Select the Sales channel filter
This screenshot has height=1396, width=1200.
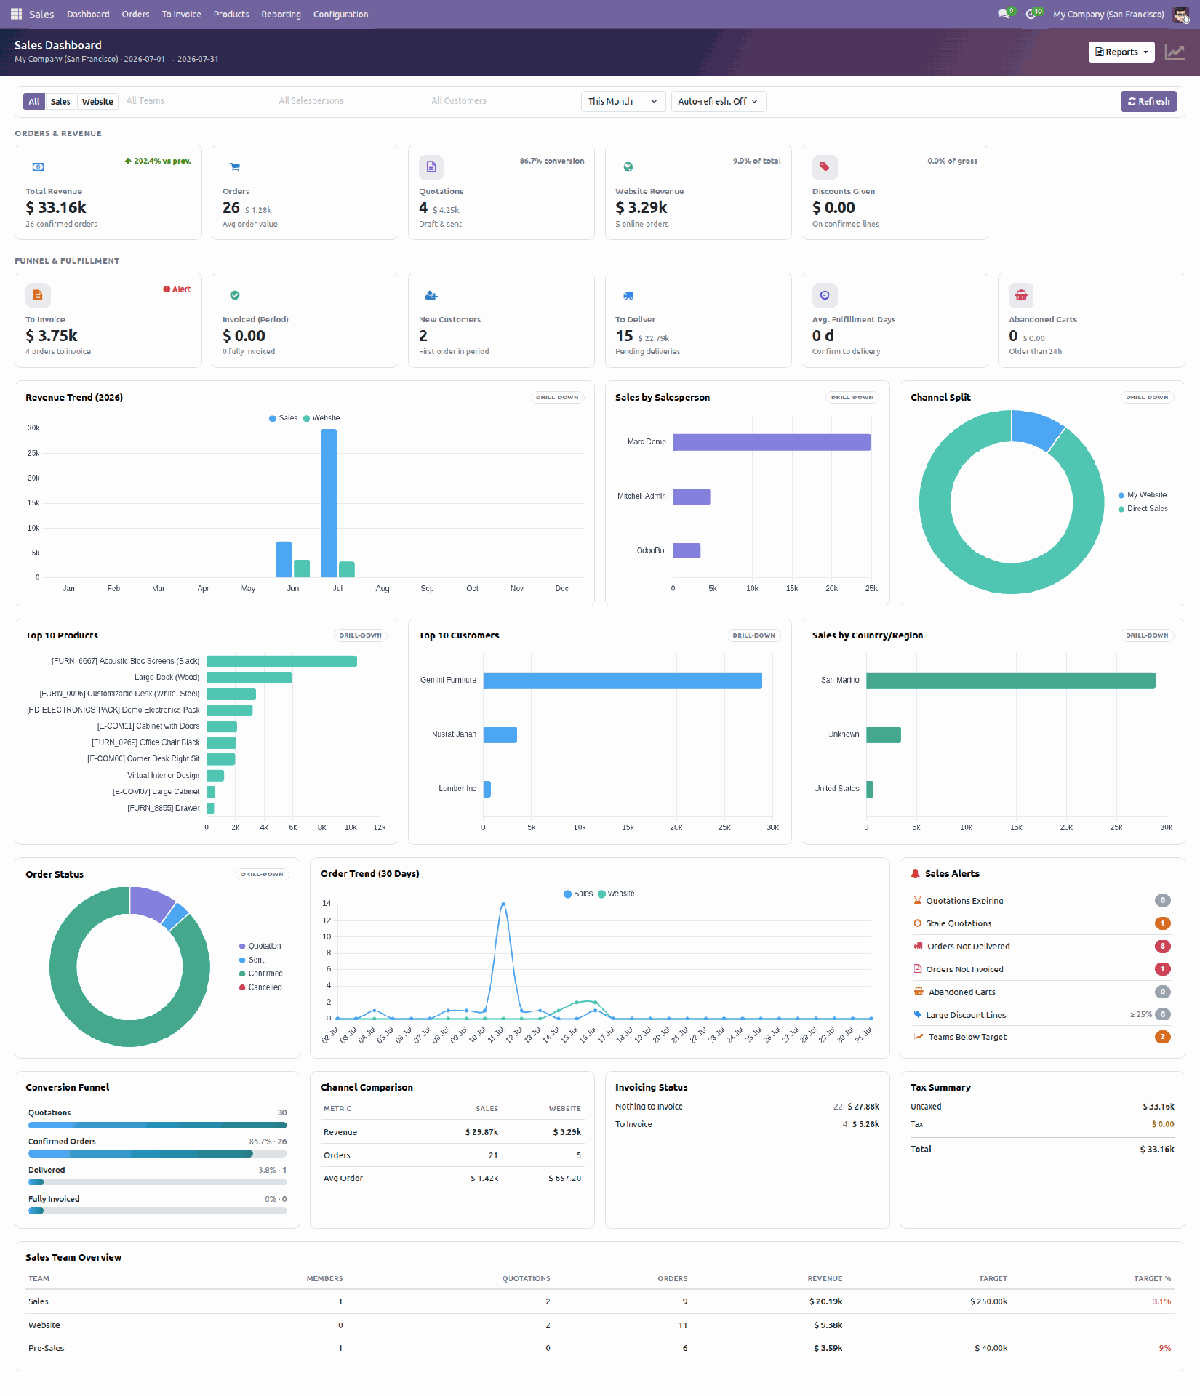click(61, 101)
